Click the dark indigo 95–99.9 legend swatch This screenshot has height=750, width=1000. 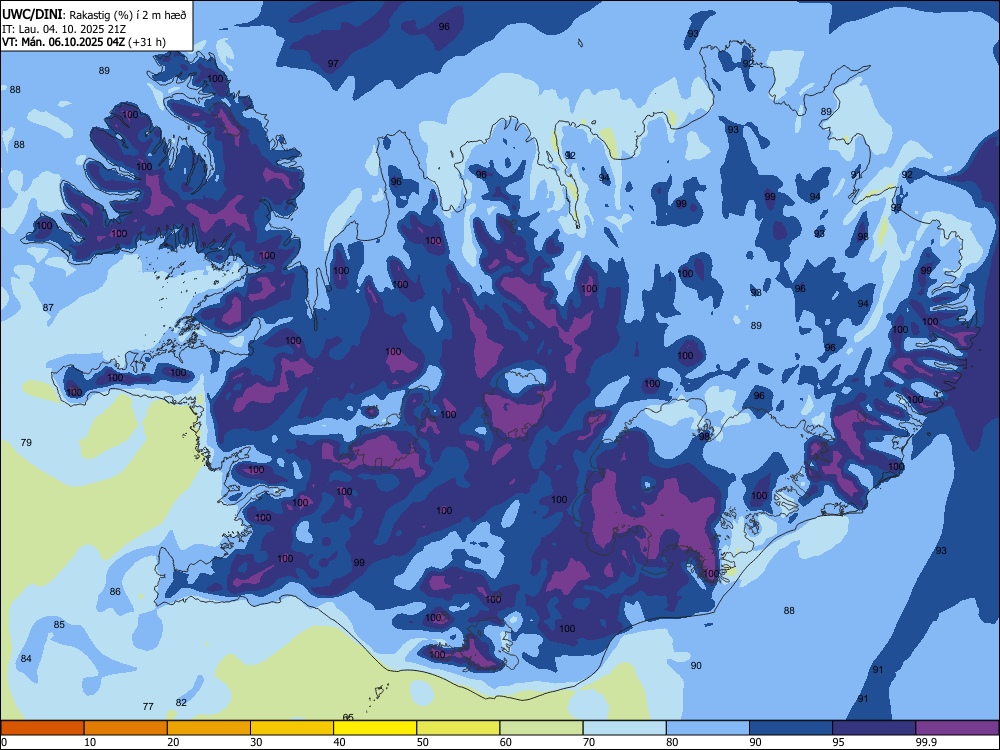[x=874, y=728]
